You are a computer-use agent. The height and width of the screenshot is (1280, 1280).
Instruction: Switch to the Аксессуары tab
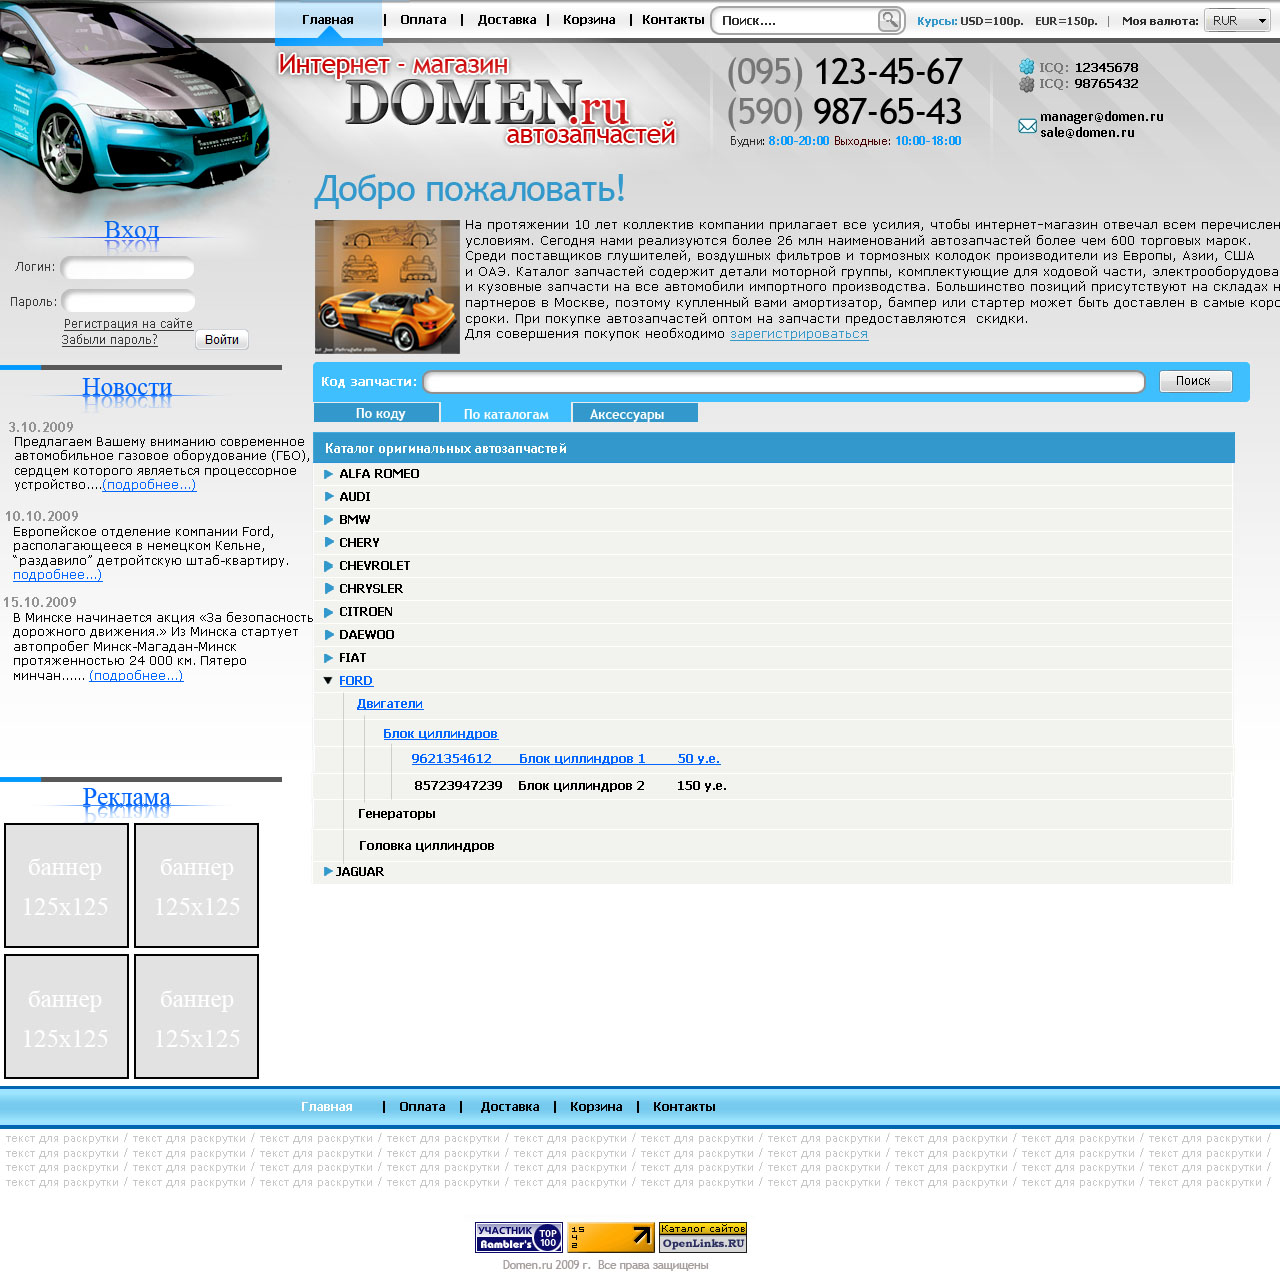[634, 414]
